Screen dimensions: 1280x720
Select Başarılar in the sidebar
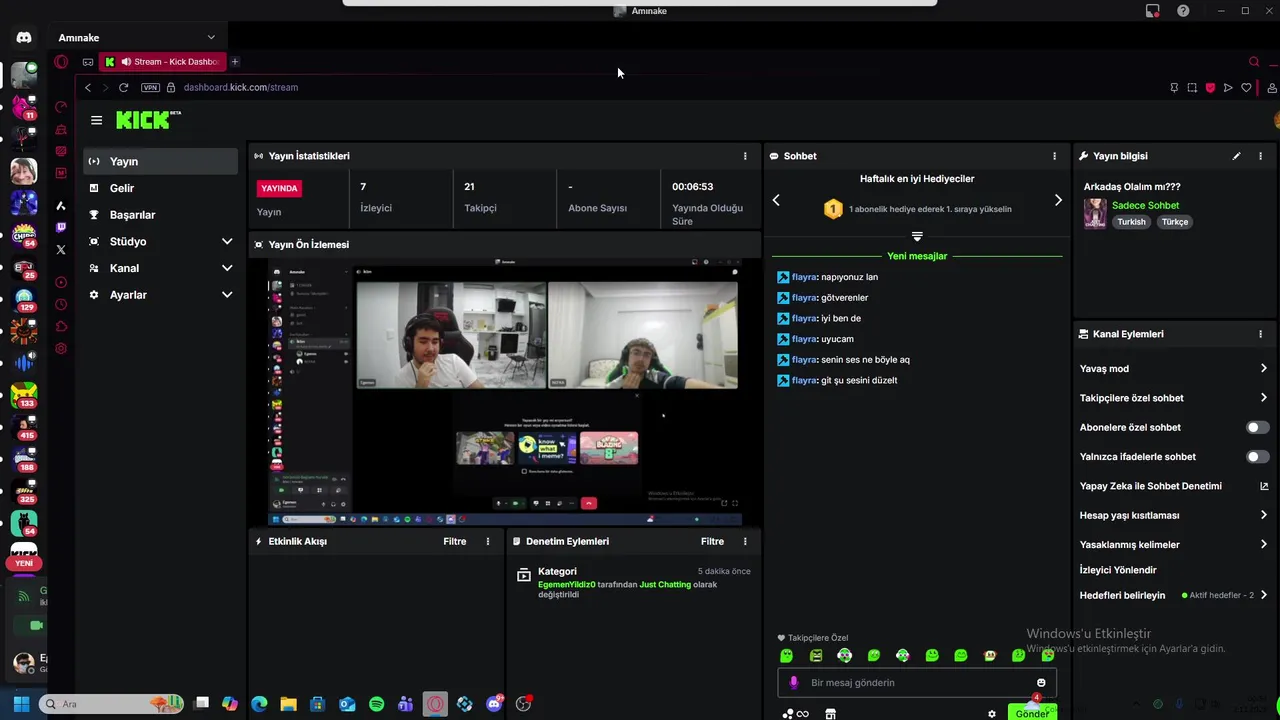tap(161, 215)
